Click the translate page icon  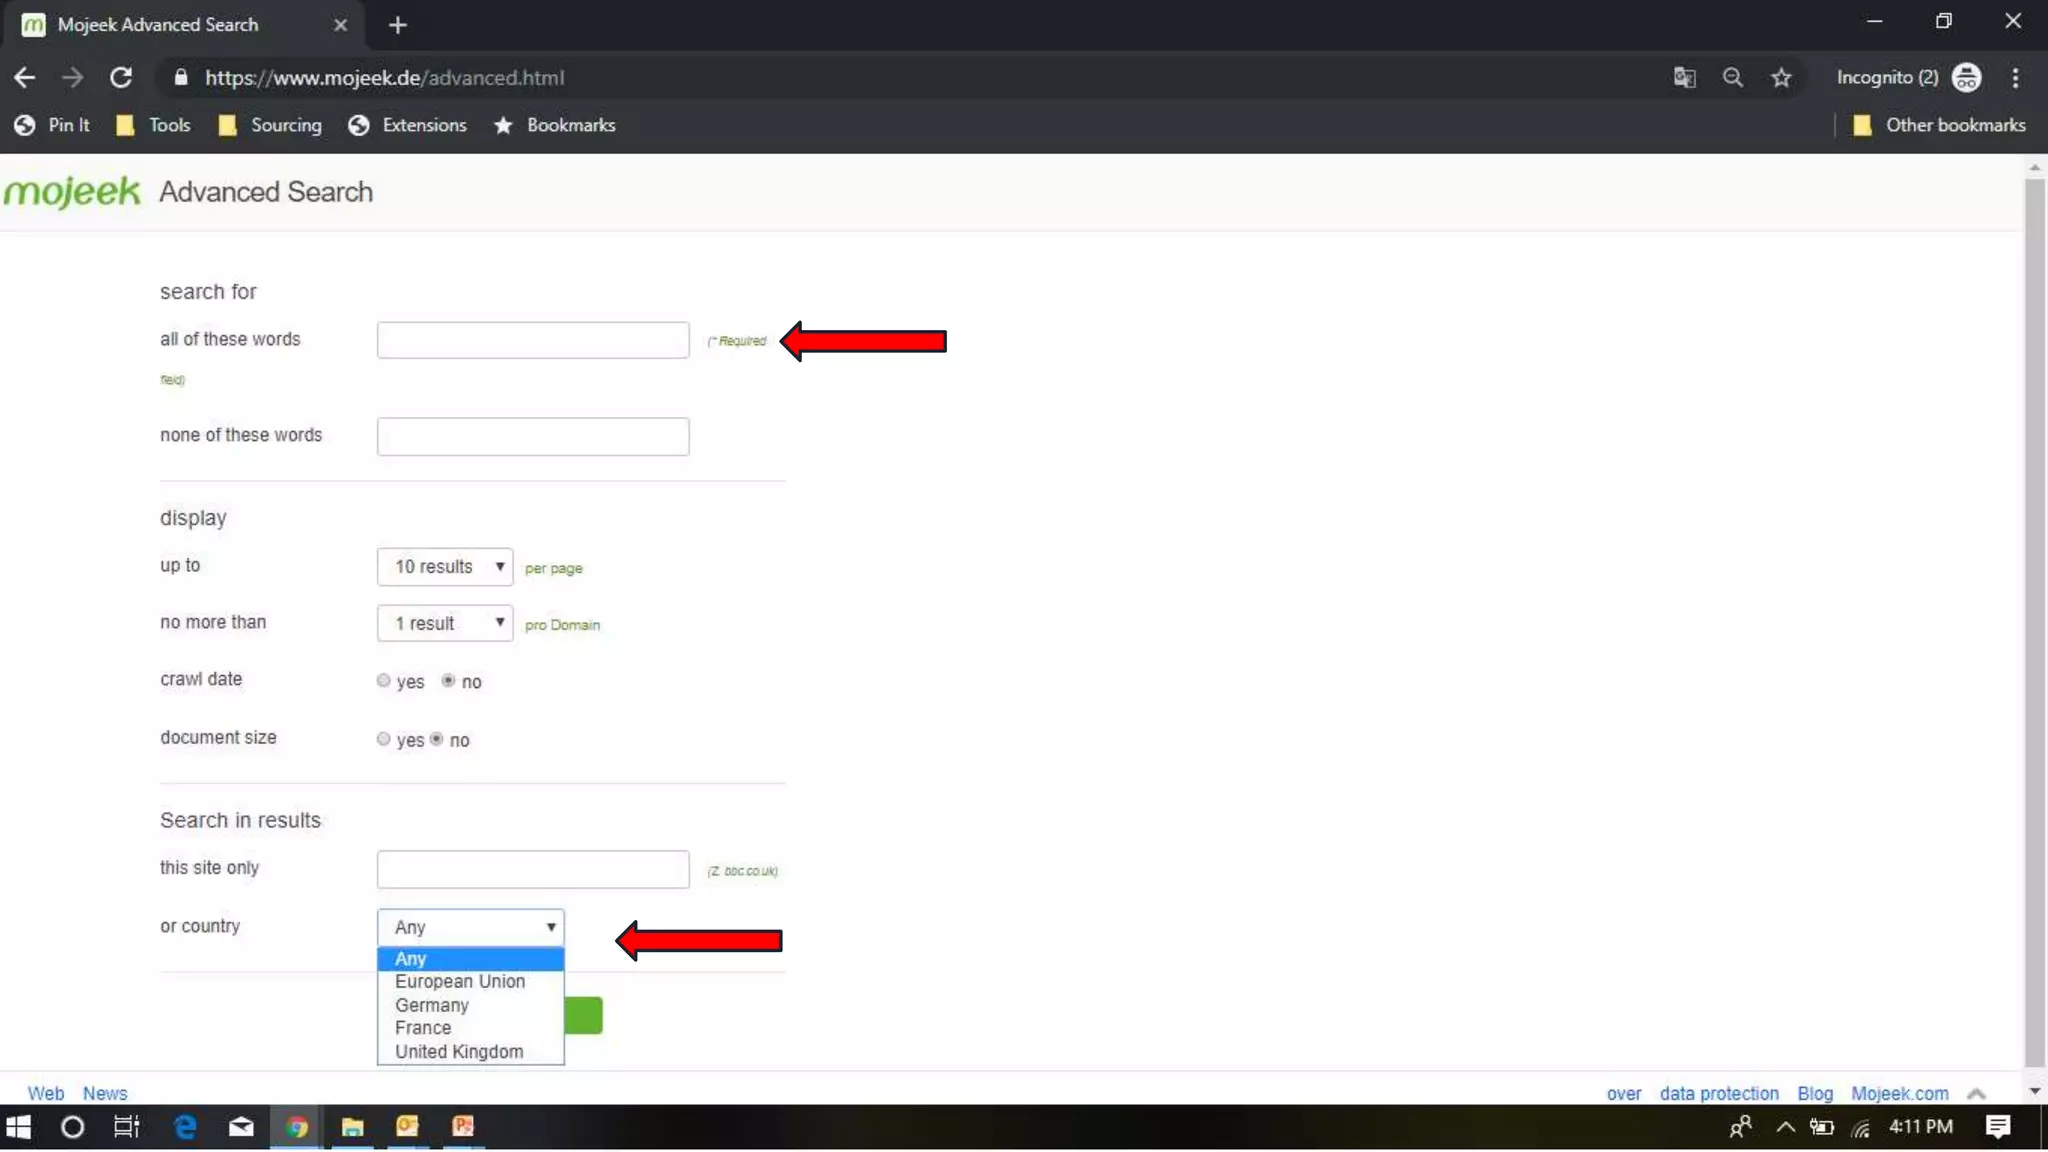coord(1684,78)
